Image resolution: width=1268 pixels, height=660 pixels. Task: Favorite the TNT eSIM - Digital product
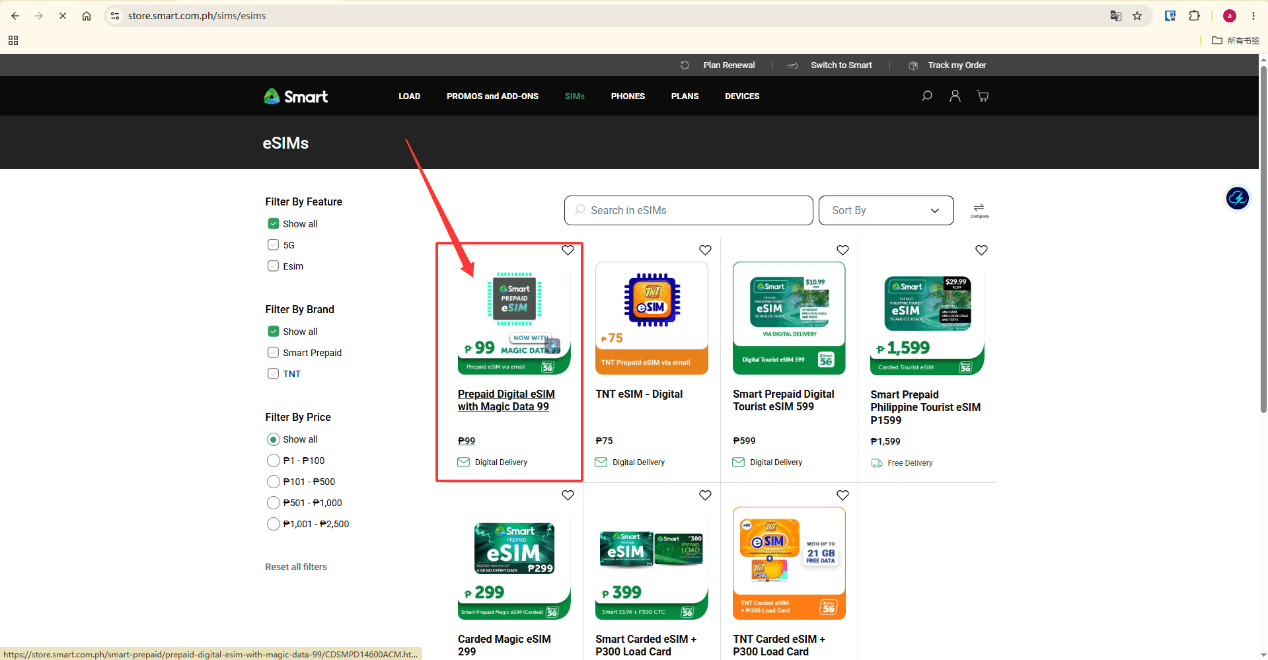[x=705, y=250]
